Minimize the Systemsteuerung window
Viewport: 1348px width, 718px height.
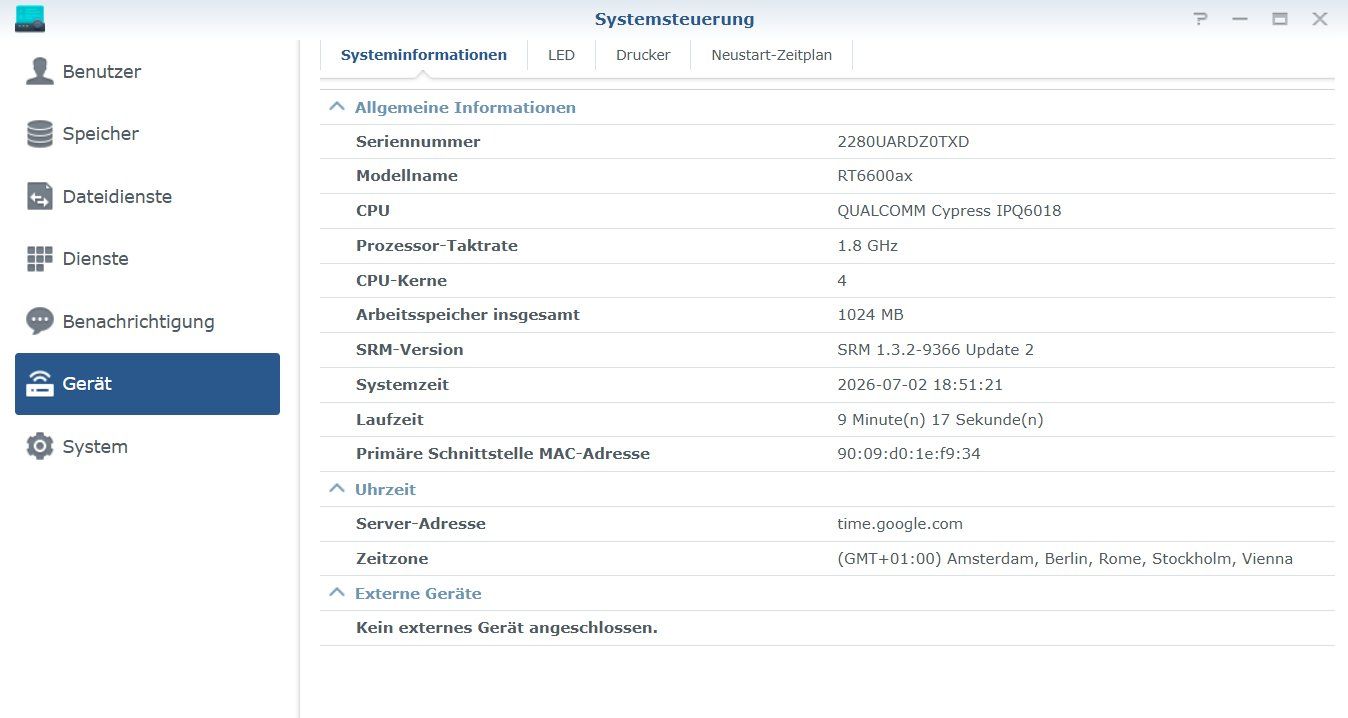[1240, 19]
